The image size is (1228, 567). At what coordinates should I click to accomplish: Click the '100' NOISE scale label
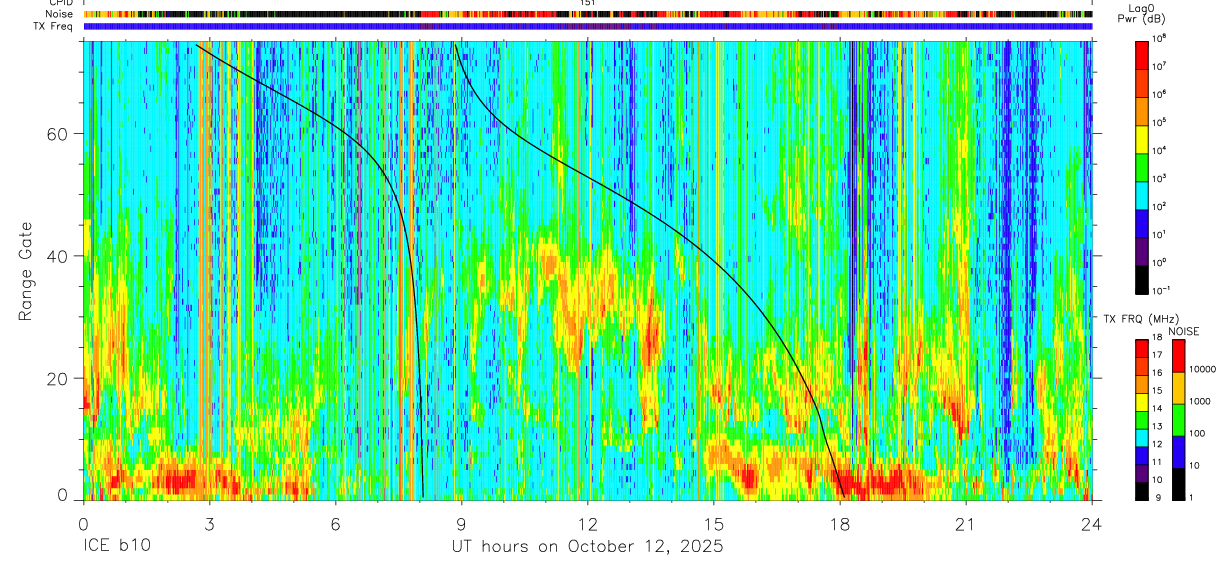[1199, 433]
